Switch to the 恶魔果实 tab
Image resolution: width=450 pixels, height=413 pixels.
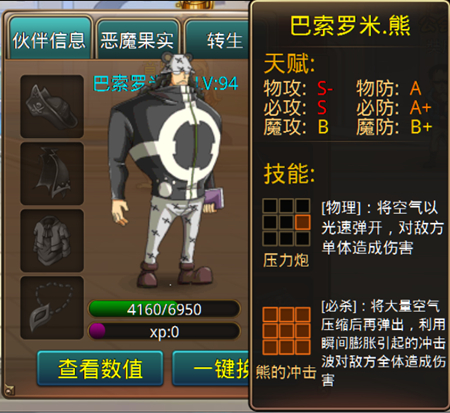click(x=137, y=40)
